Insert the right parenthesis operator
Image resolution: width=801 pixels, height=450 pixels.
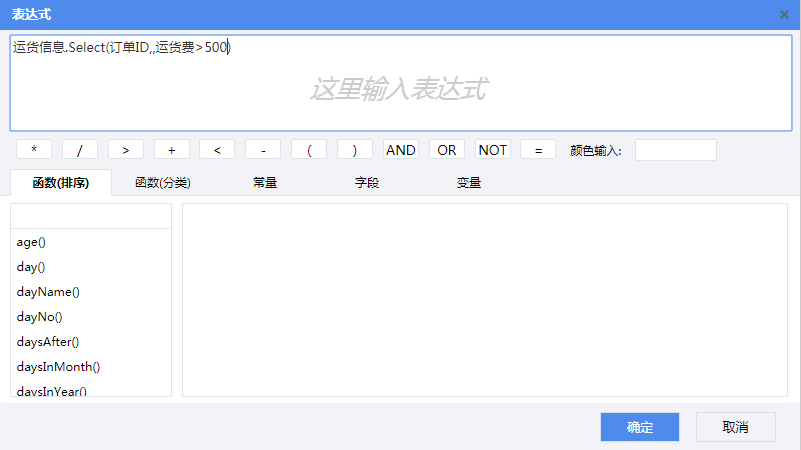(355, 150)
